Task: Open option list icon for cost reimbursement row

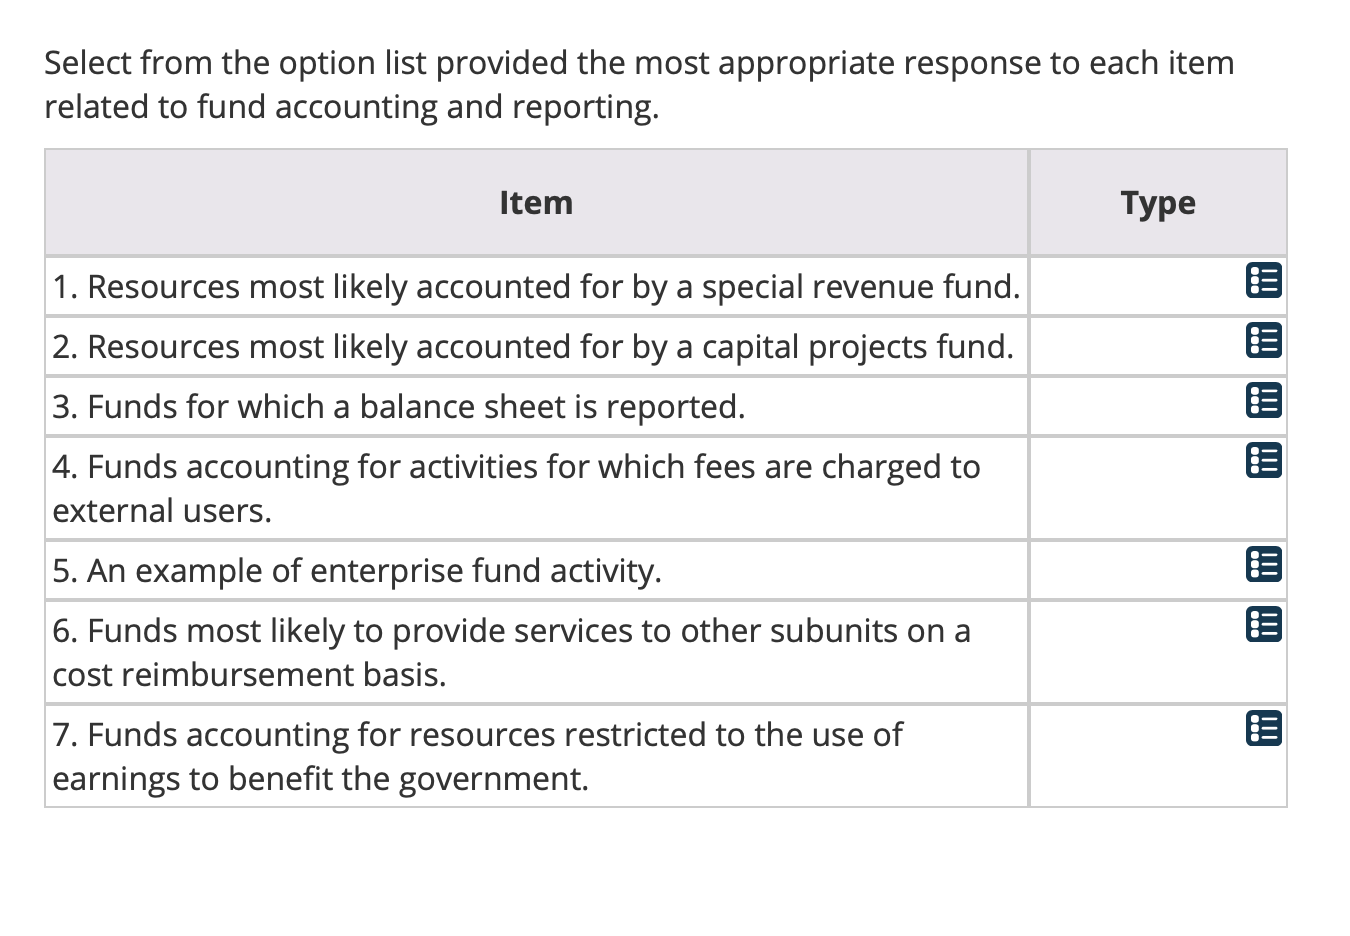Action: pos(1264,625)
